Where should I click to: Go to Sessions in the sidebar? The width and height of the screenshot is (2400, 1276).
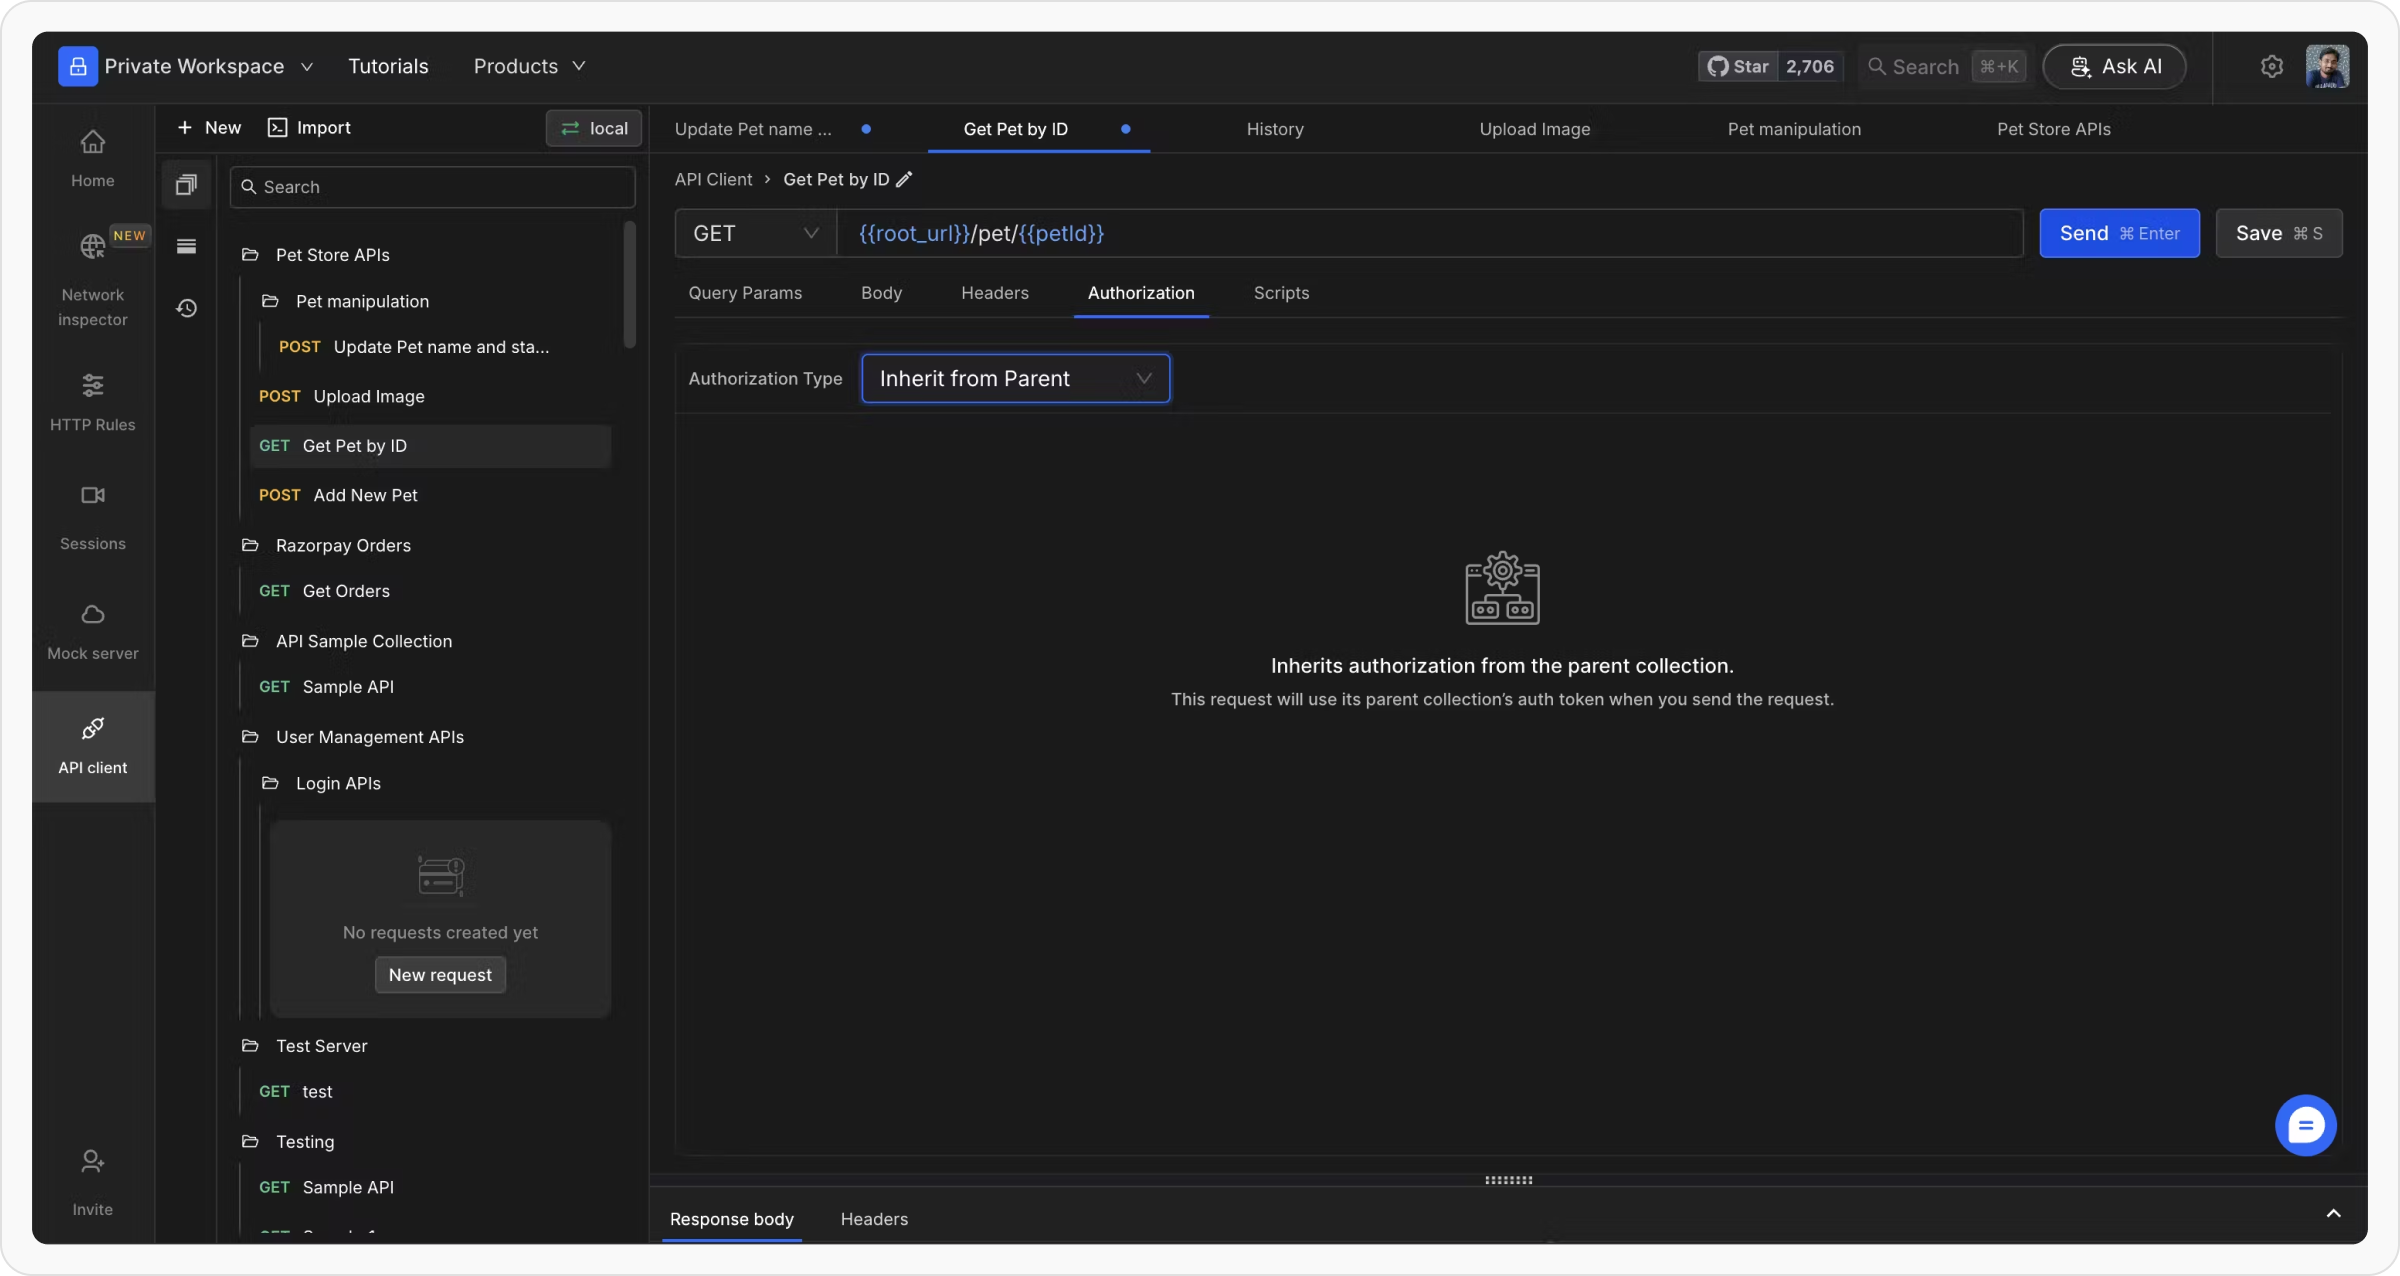pos(92,496)
